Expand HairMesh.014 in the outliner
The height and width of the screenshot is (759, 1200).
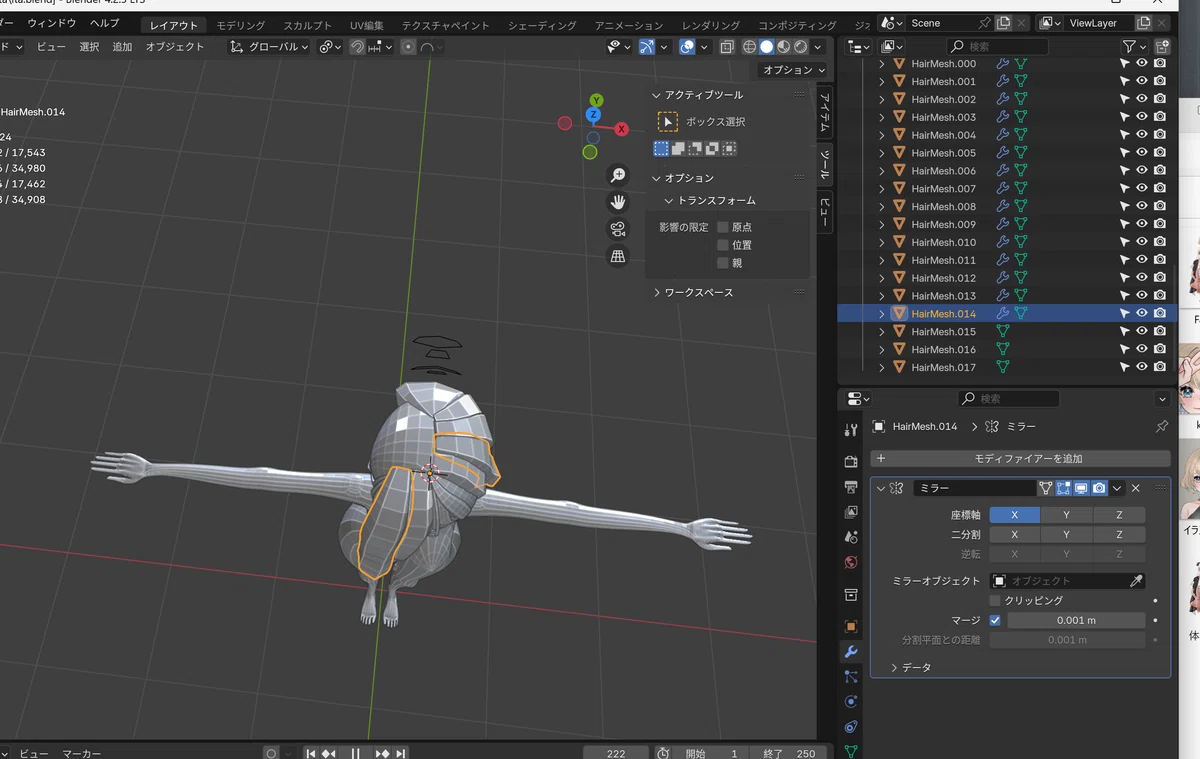click(881, 314)
